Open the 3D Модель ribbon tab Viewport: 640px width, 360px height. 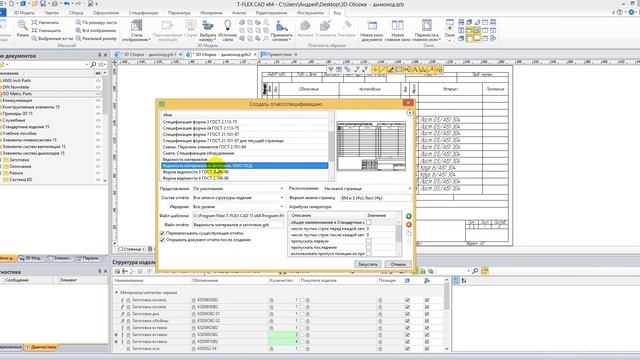click(x=24, y=13)
